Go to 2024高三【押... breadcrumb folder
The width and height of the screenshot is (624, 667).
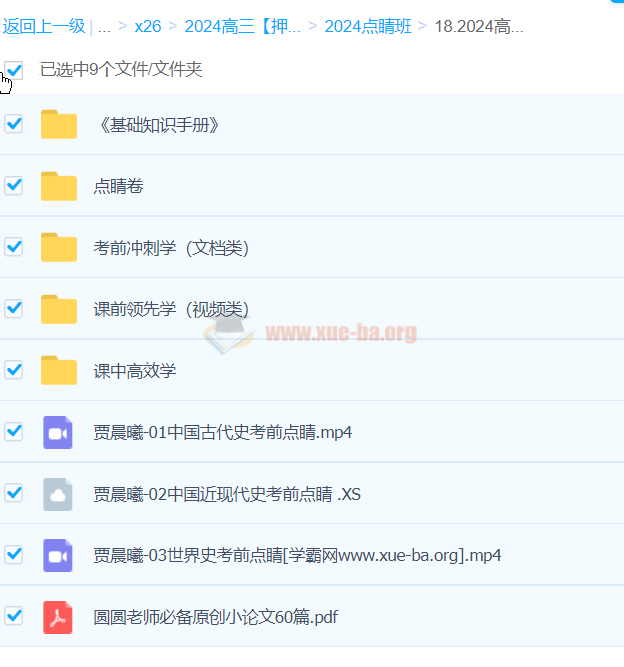tap(242, 27)
